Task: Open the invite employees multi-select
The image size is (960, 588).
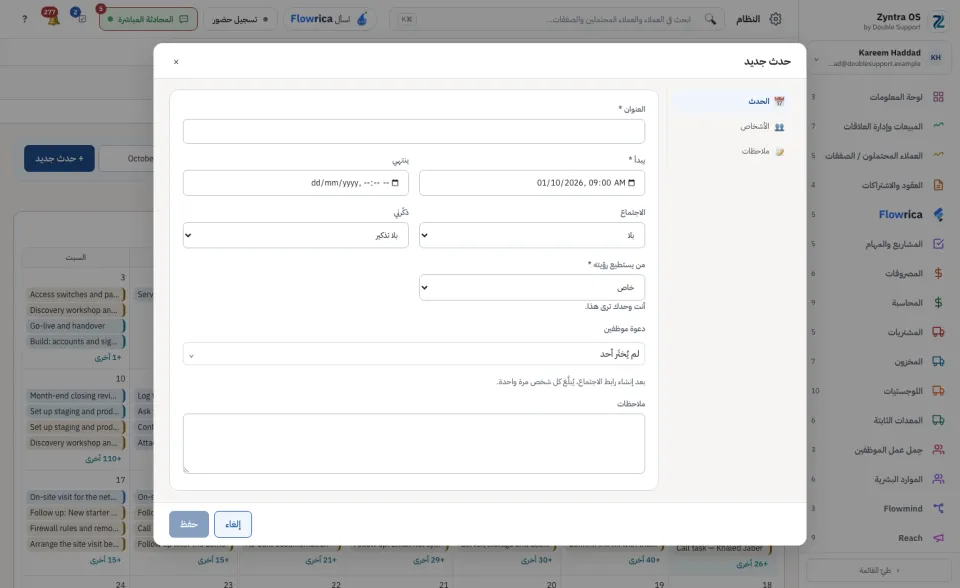Action: pos(414,353)
